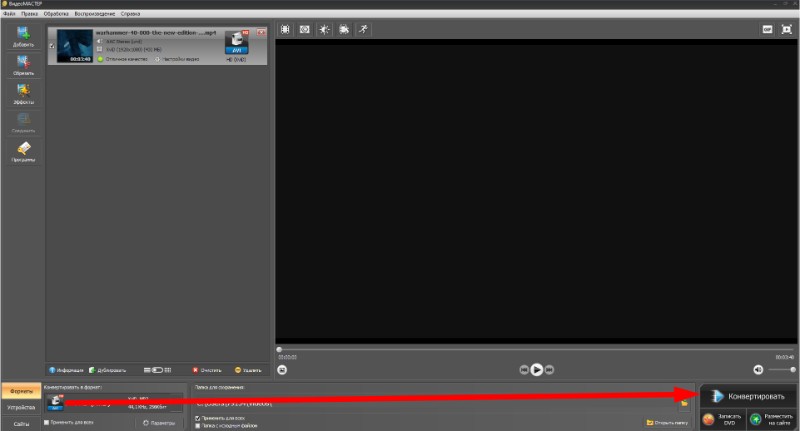Switch the preview to fullscreen mode
Image resolution: width=800 pixels, height=431 pixels.
pyautogui.click(x=787, y=30)
